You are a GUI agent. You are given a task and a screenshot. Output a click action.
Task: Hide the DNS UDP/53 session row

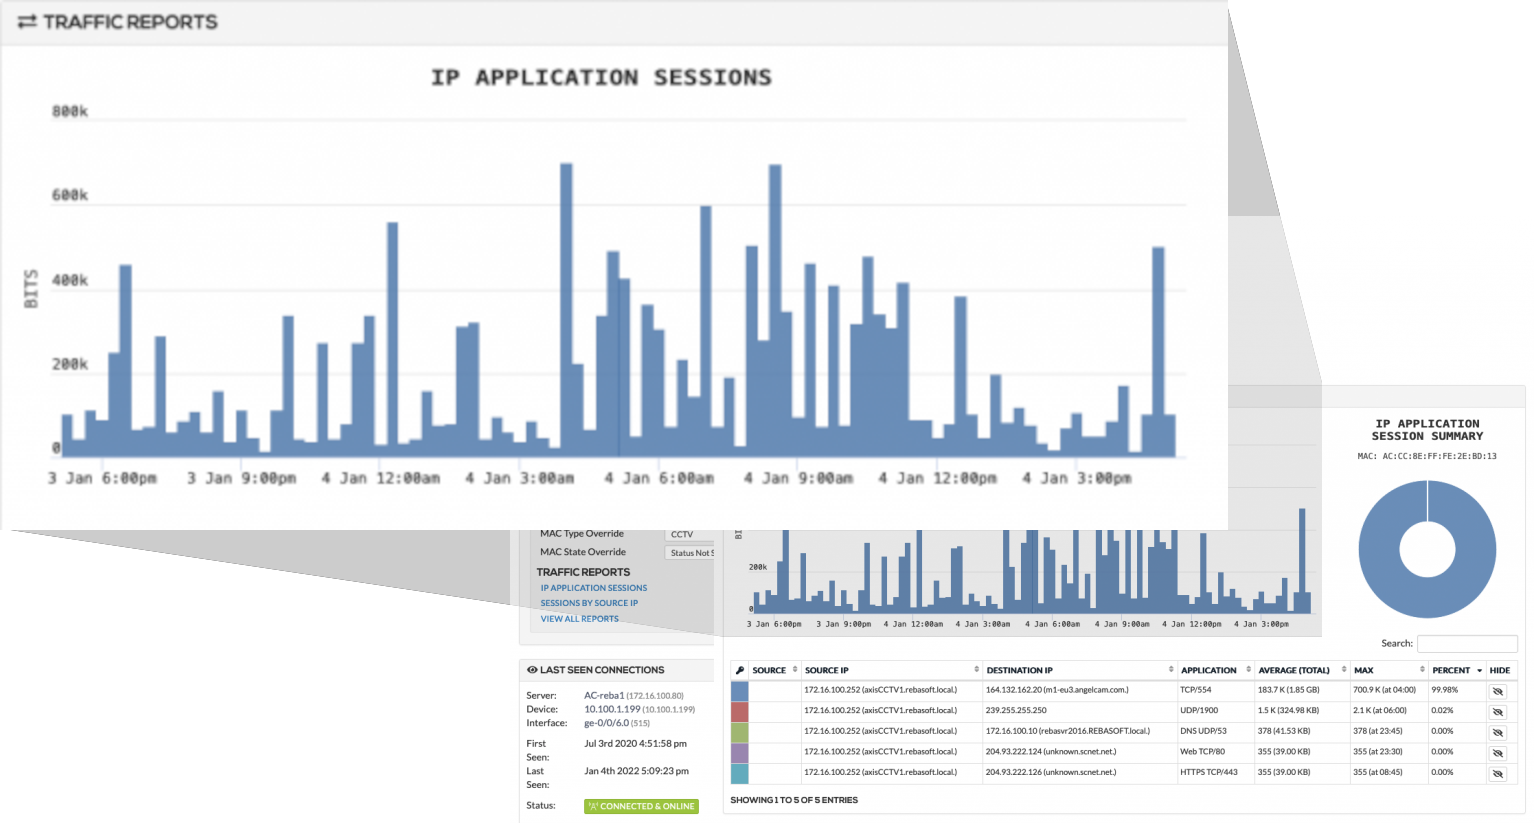(x=1497, y=731)
